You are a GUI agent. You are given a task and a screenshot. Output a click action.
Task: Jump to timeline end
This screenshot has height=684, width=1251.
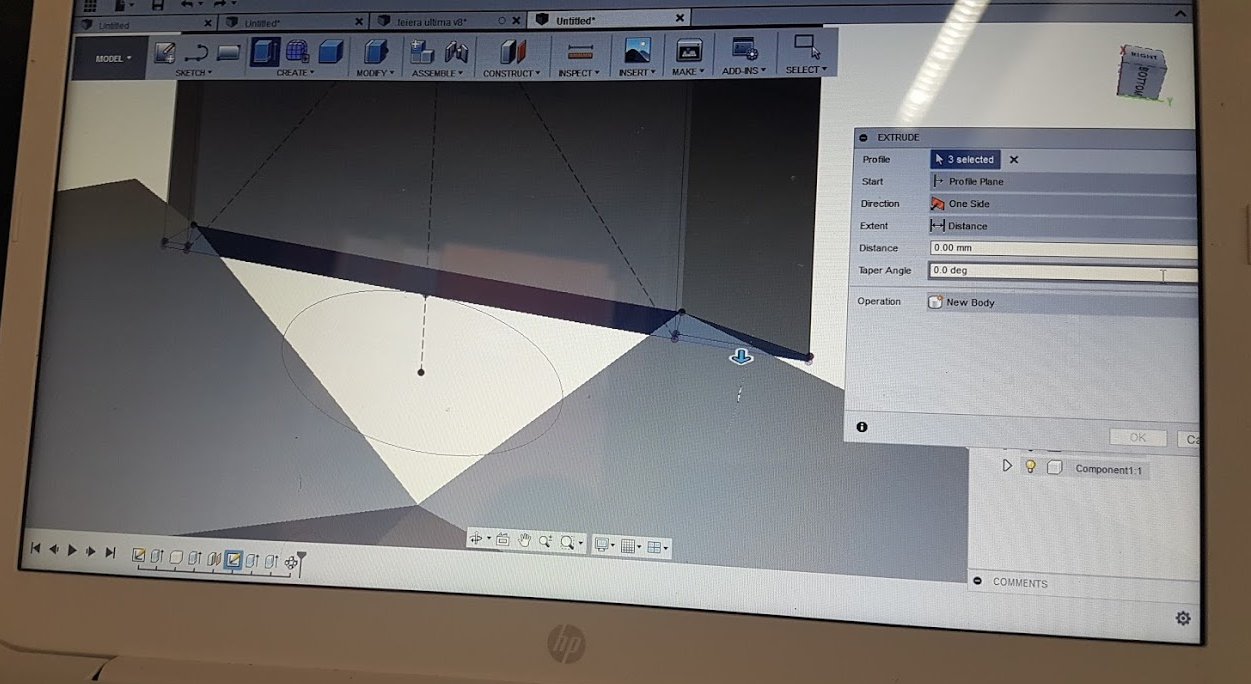coord(111,551)
